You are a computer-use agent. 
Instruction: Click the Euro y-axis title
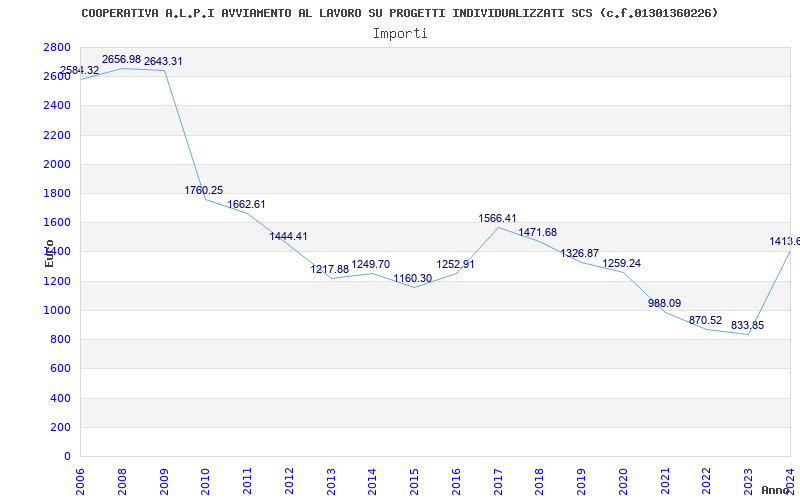click(x=49, y=254)
